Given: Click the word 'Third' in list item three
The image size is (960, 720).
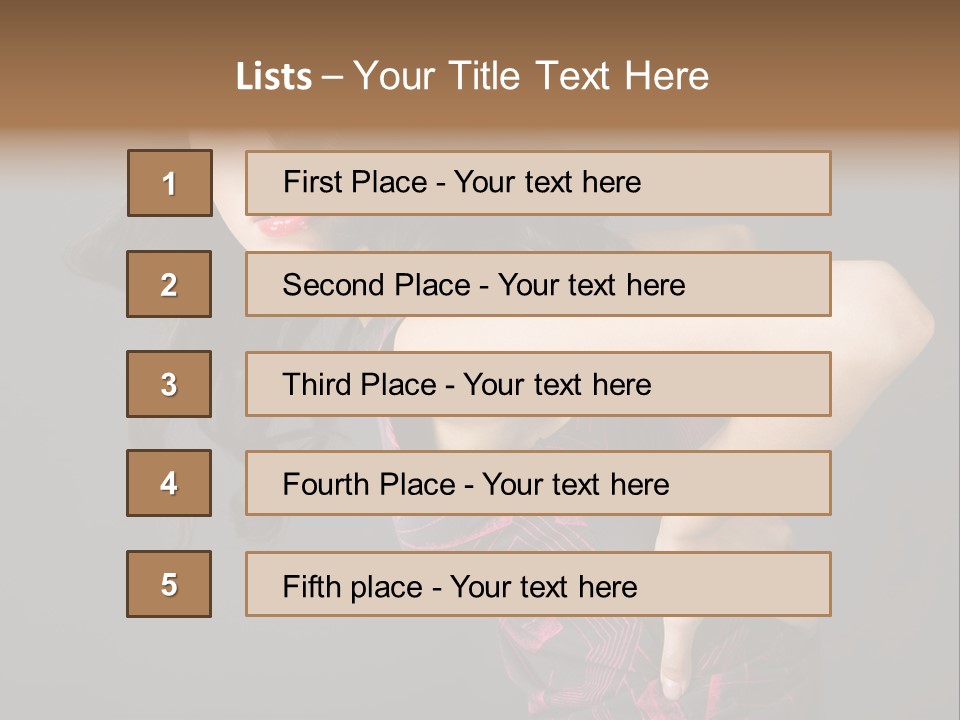Looking at the screenshot, I should click(x=318, y=385).
